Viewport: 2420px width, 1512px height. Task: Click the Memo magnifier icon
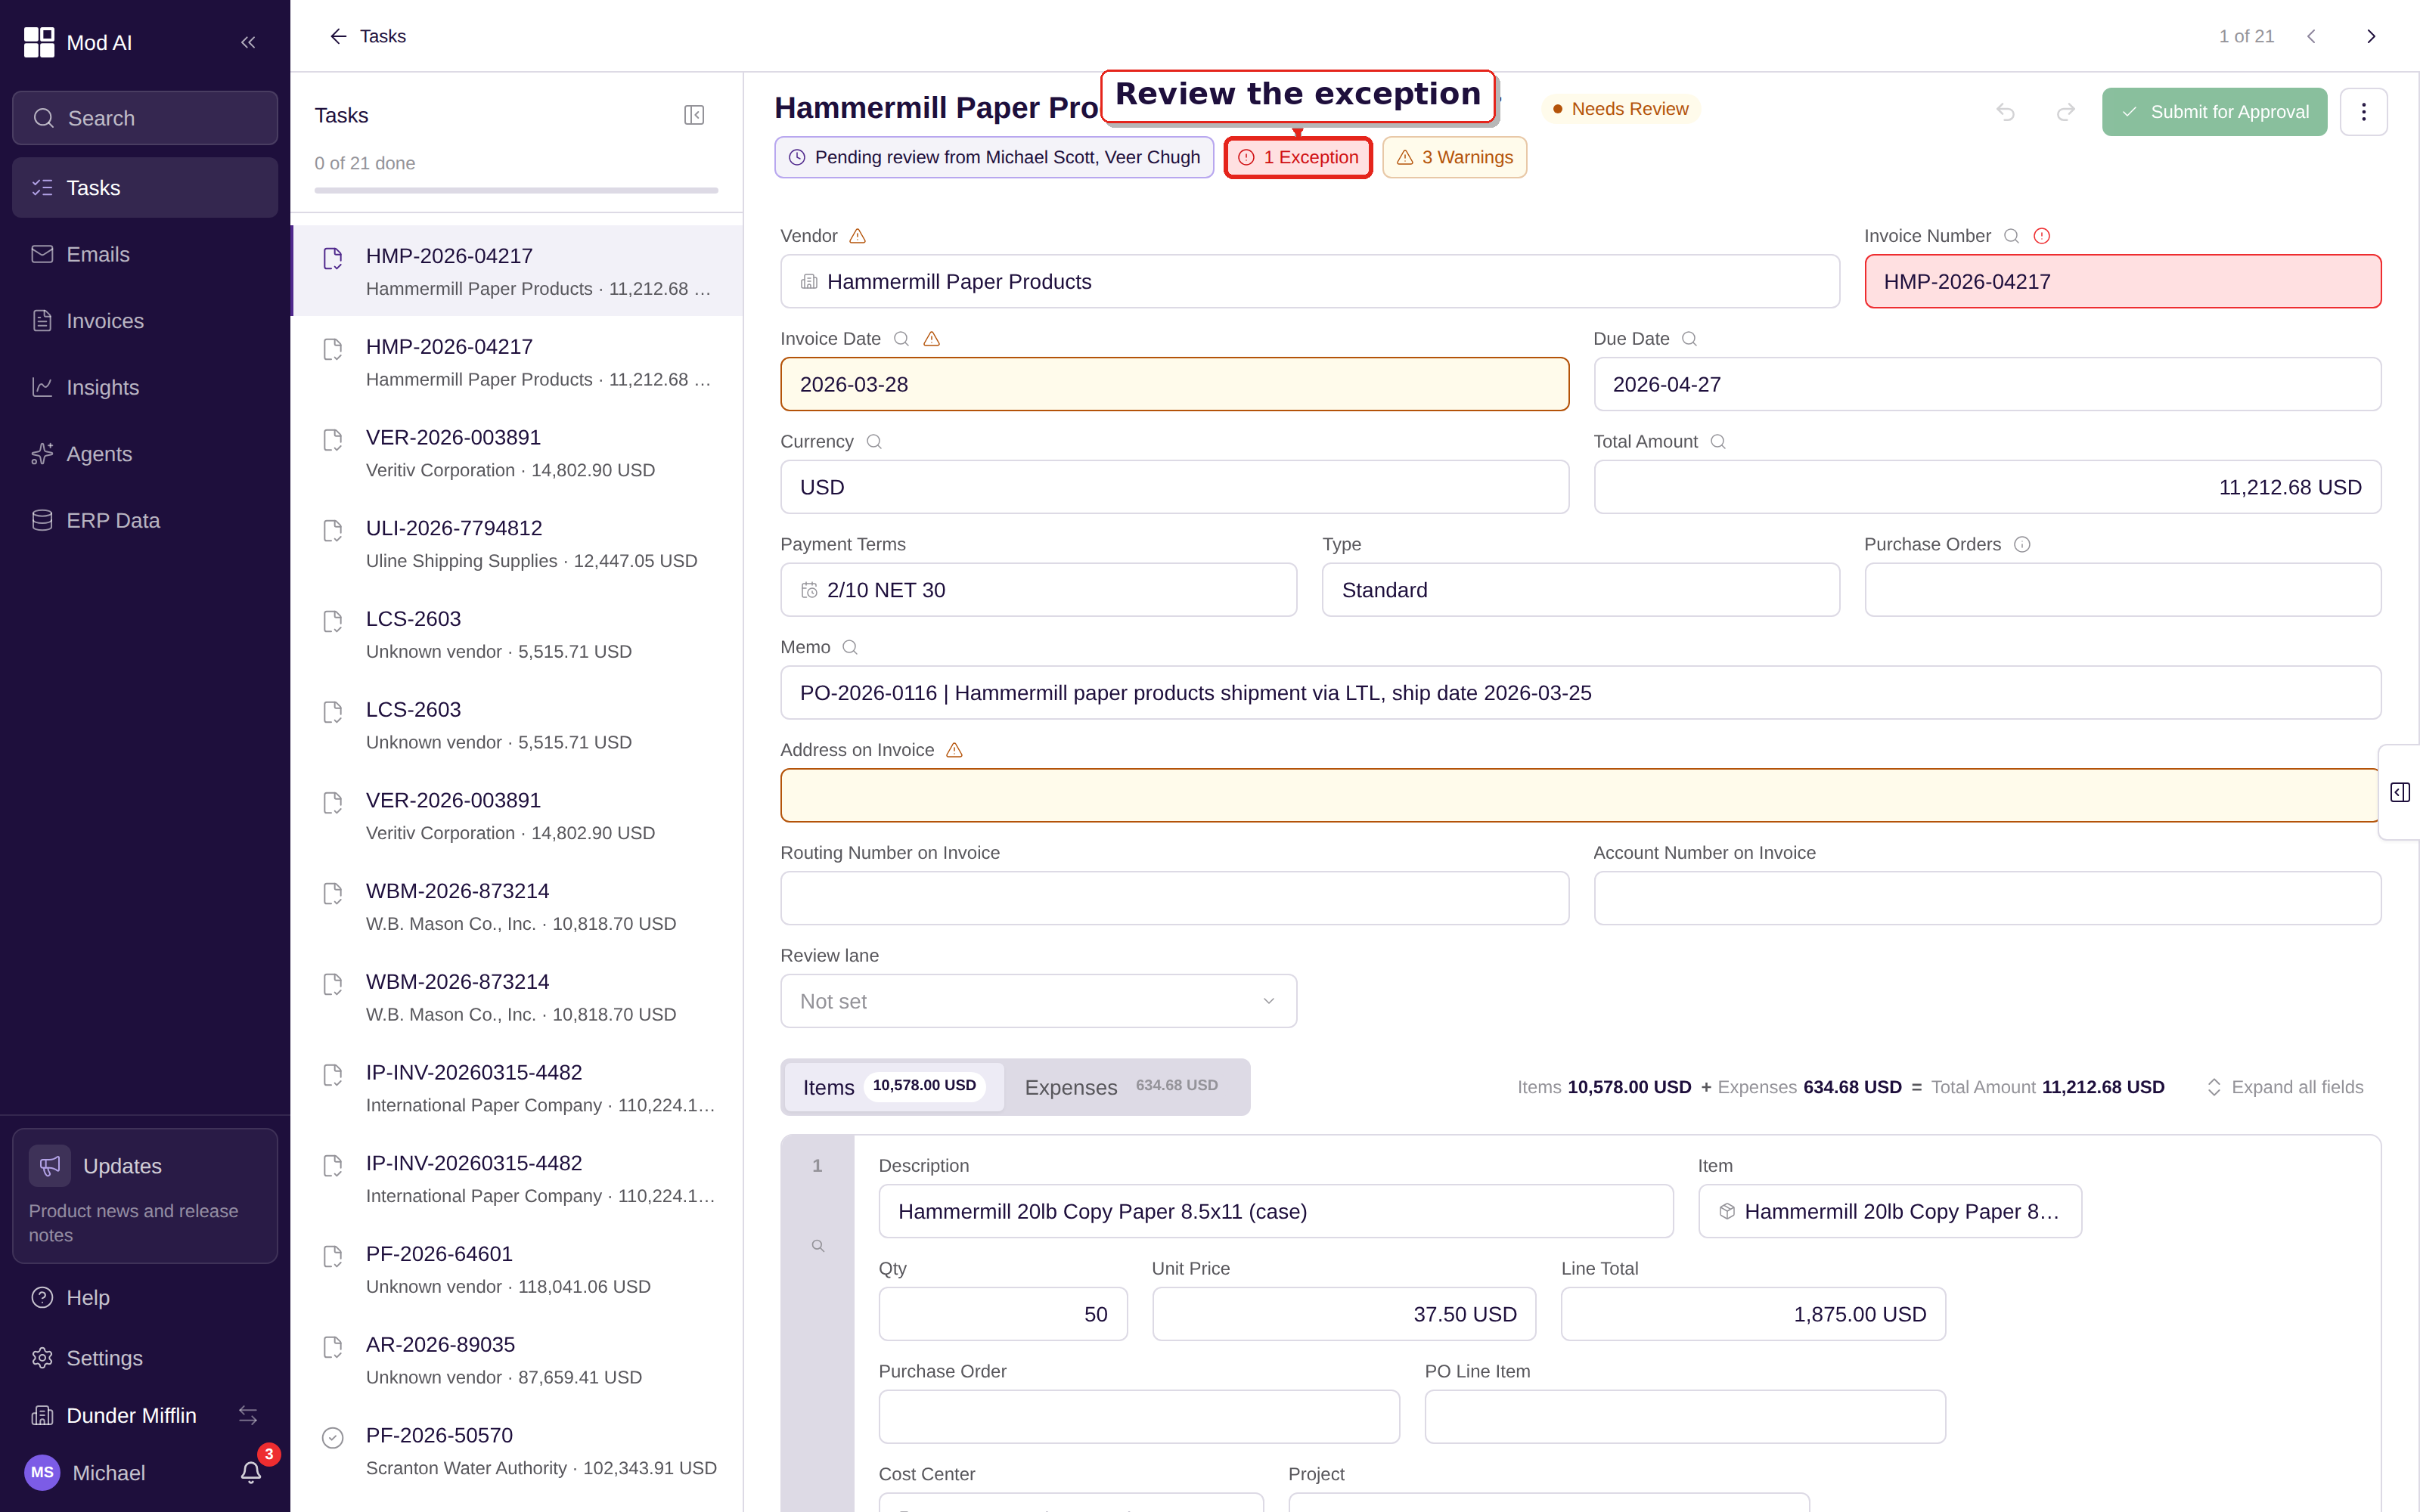click(x=850, y=647)
